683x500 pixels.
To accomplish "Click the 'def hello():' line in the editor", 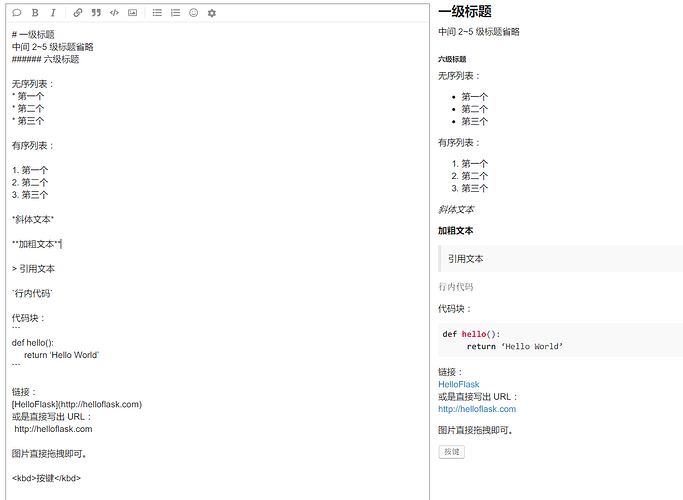I will (x=33, y=343).
